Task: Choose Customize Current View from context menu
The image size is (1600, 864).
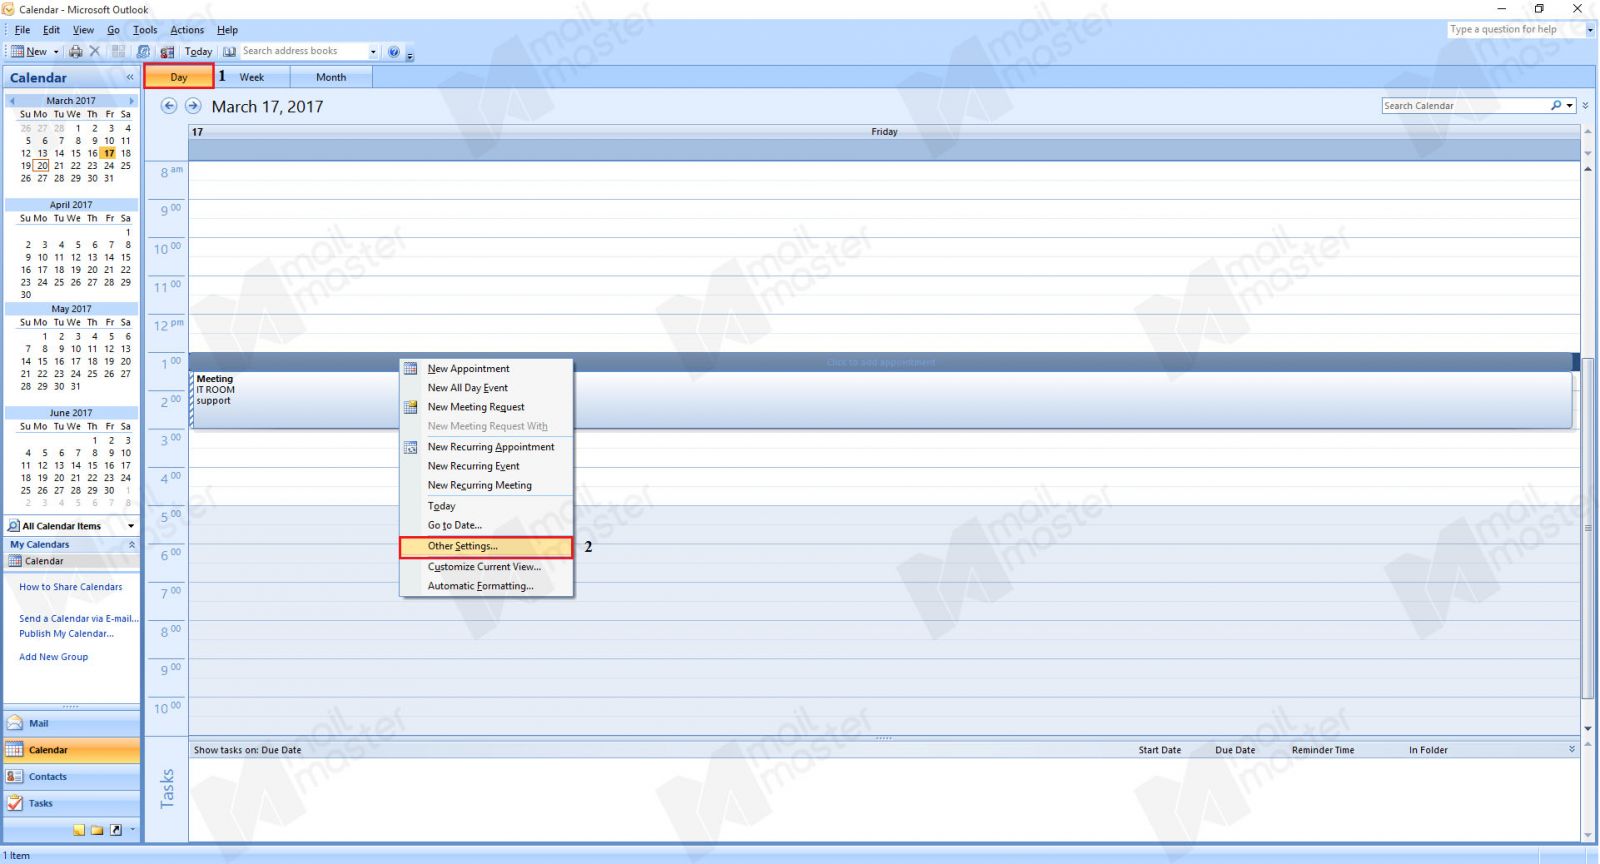Action: coord(486,567)
